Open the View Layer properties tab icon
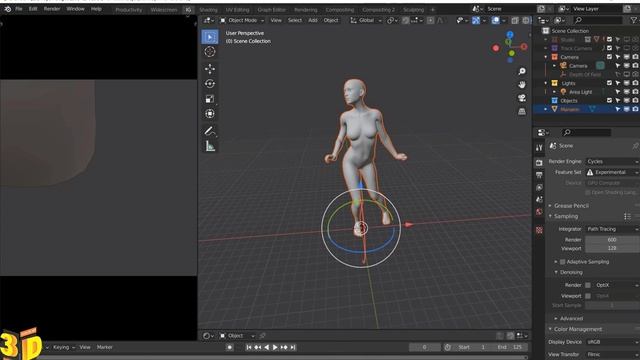 [539, 187]
